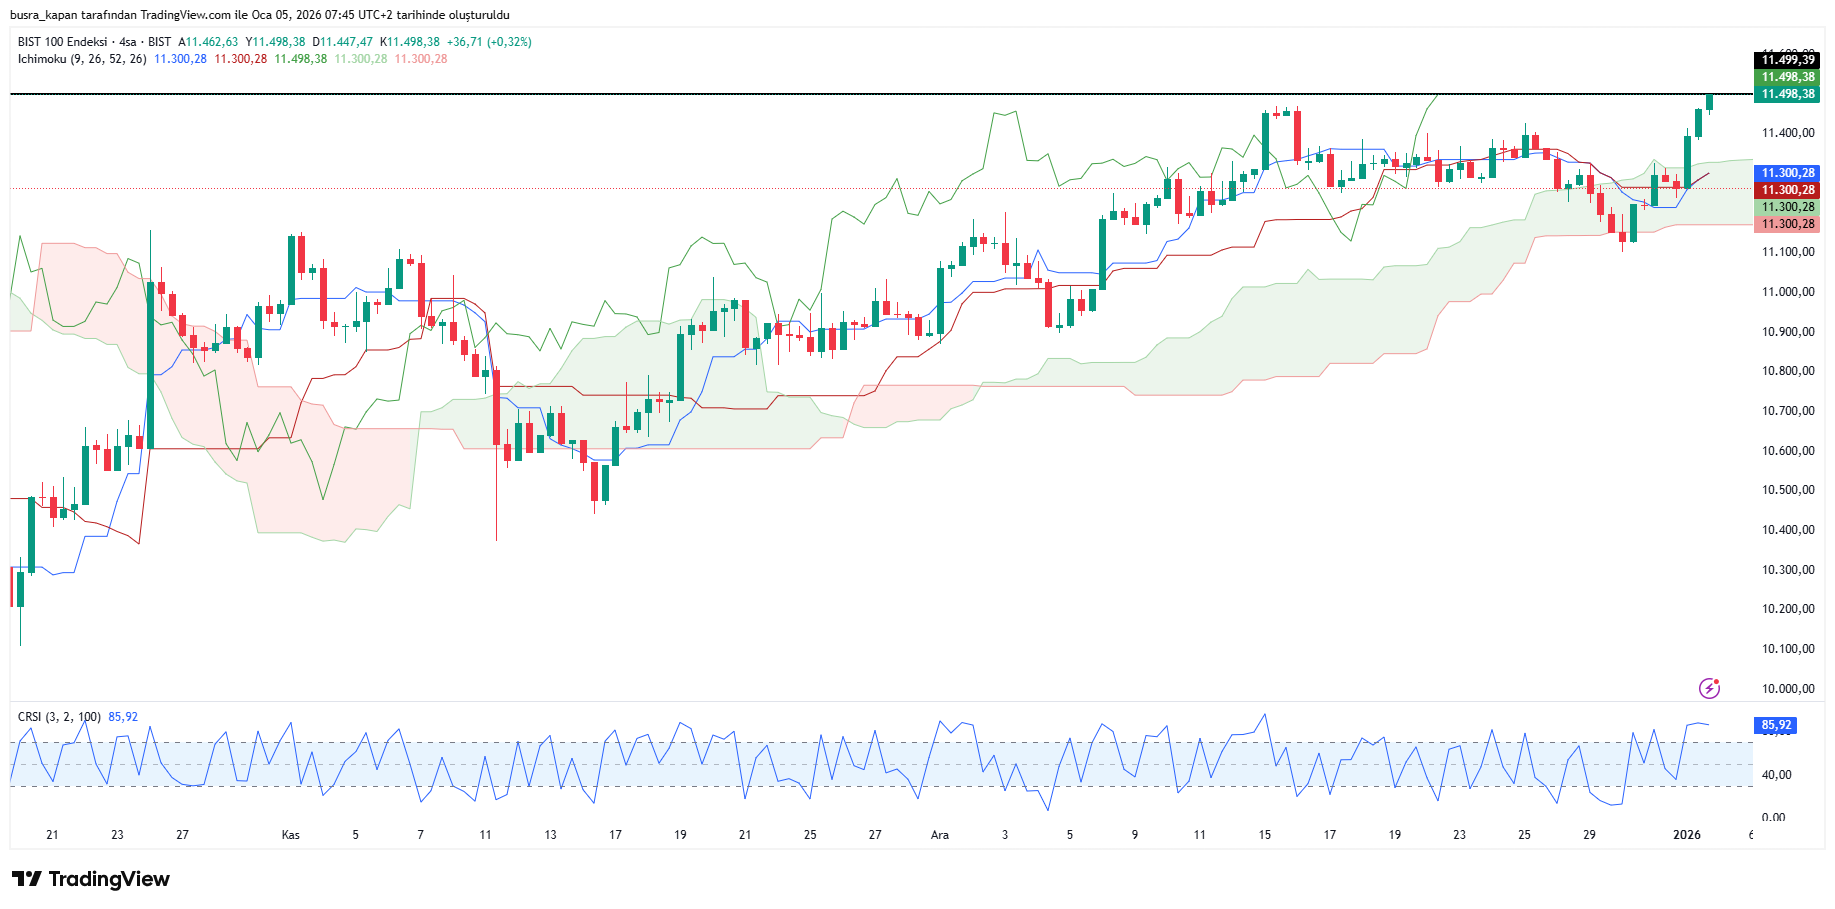
Task: Click the 10.000,00 price scale level
Action: tap(1787, 689)
